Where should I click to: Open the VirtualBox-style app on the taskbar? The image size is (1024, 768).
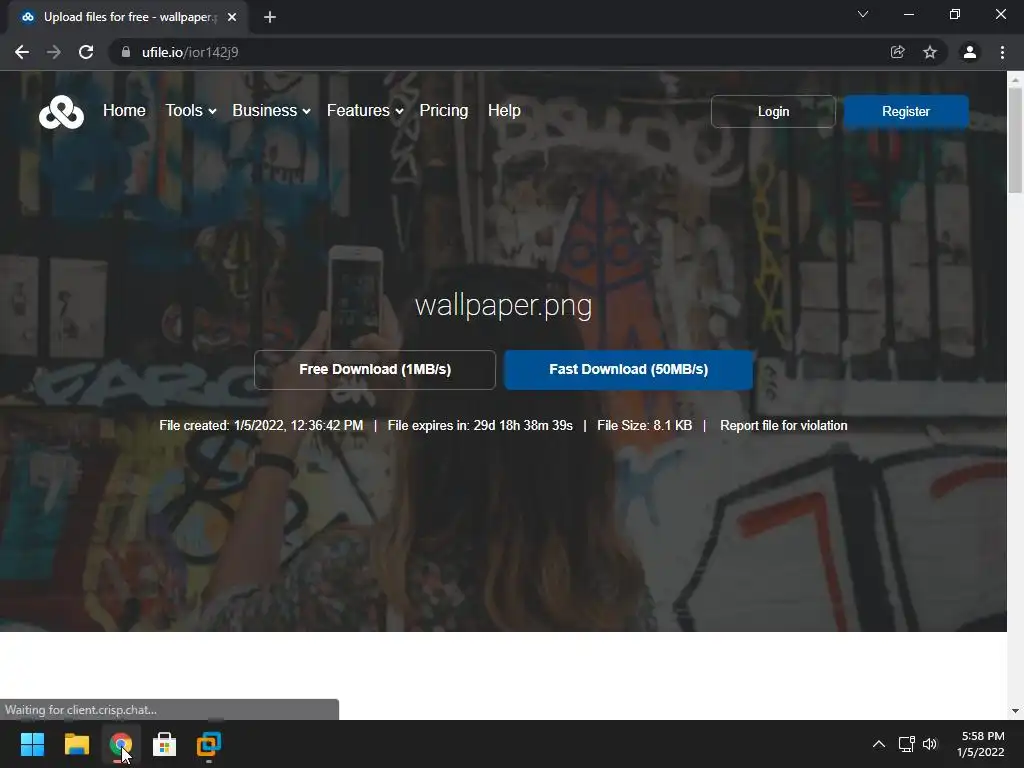click(209, 744)
